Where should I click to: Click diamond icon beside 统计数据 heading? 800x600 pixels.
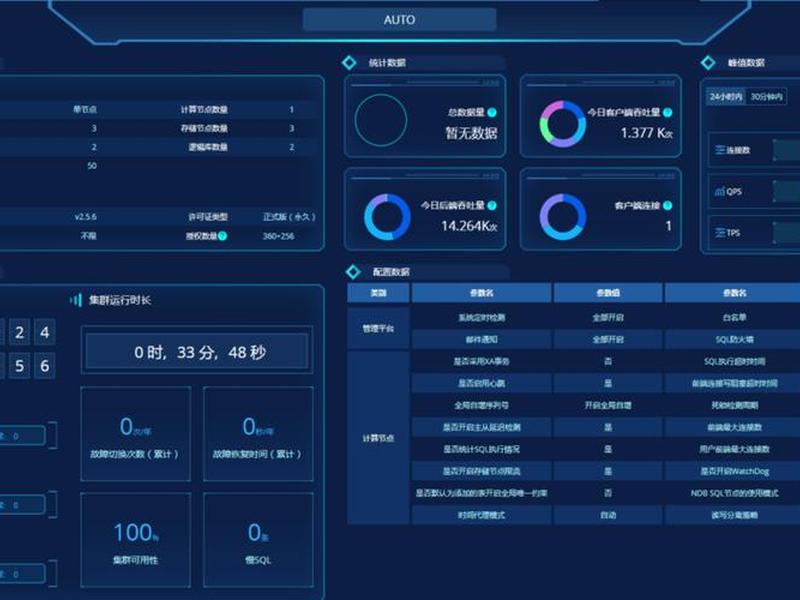point(349,63)
